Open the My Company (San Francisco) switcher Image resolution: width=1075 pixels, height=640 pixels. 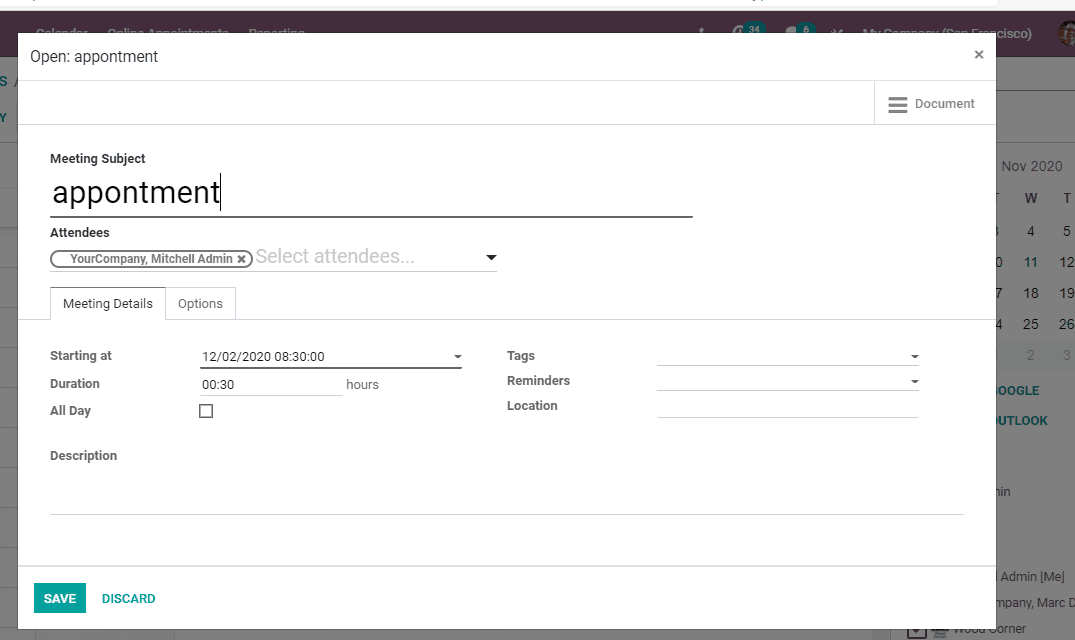946,32
